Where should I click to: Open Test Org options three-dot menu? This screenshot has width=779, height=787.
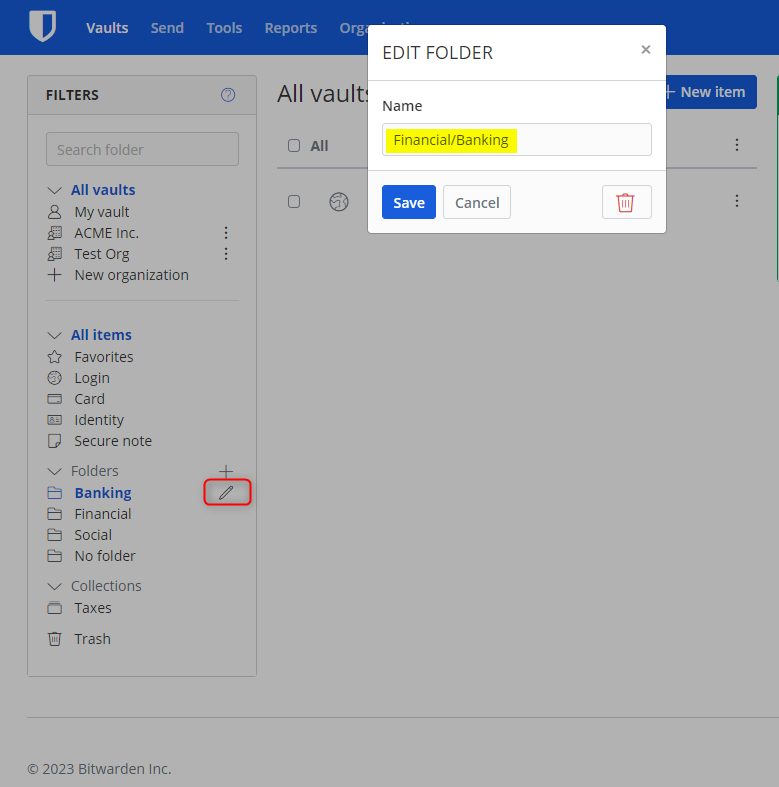click(x=226, y=254)
